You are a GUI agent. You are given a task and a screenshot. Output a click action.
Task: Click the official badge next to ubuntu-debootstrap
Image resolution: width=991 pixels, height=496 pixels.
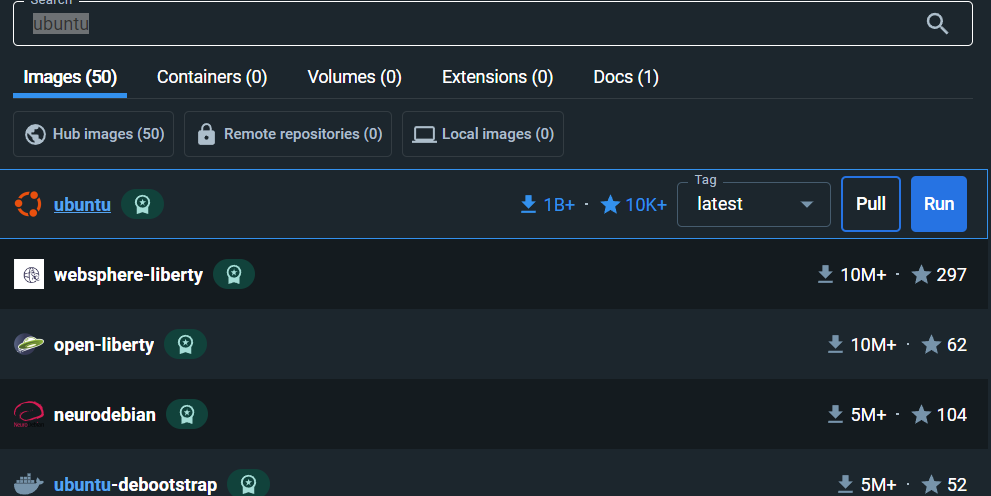click(x=248, y=484)
